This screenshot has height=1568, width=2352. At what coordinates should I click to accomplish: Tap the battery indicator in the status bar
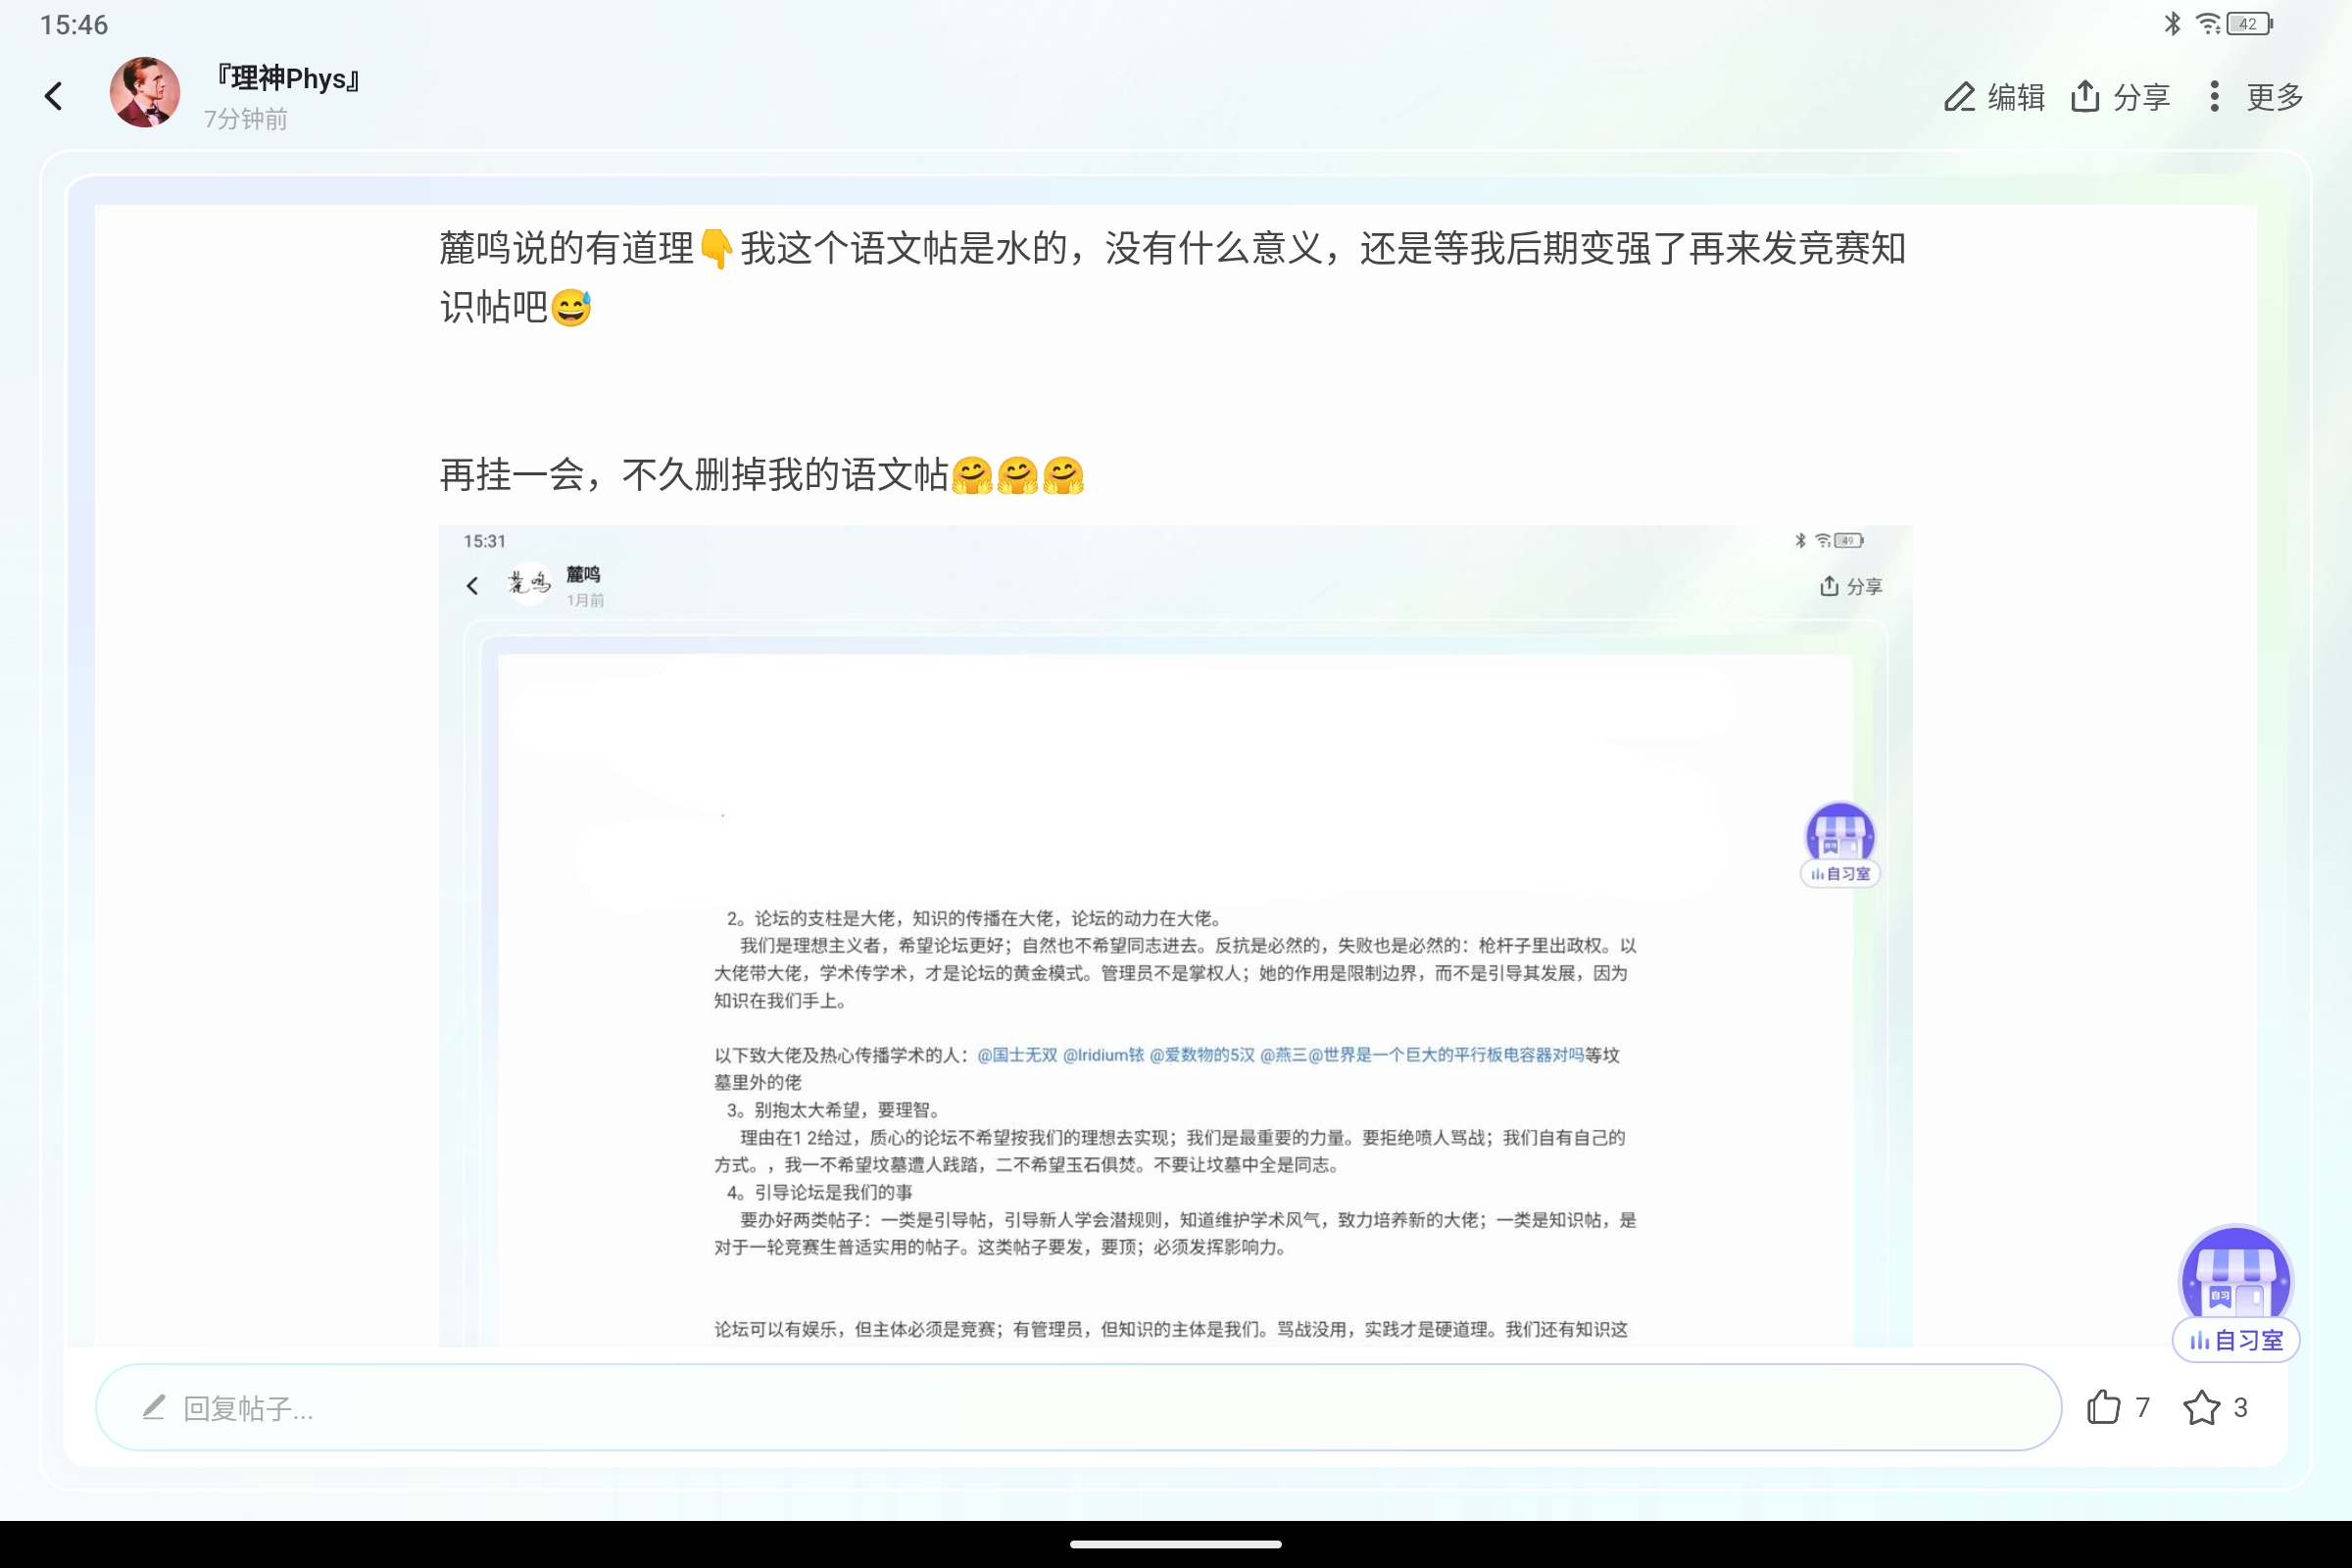click(2246, 23)
